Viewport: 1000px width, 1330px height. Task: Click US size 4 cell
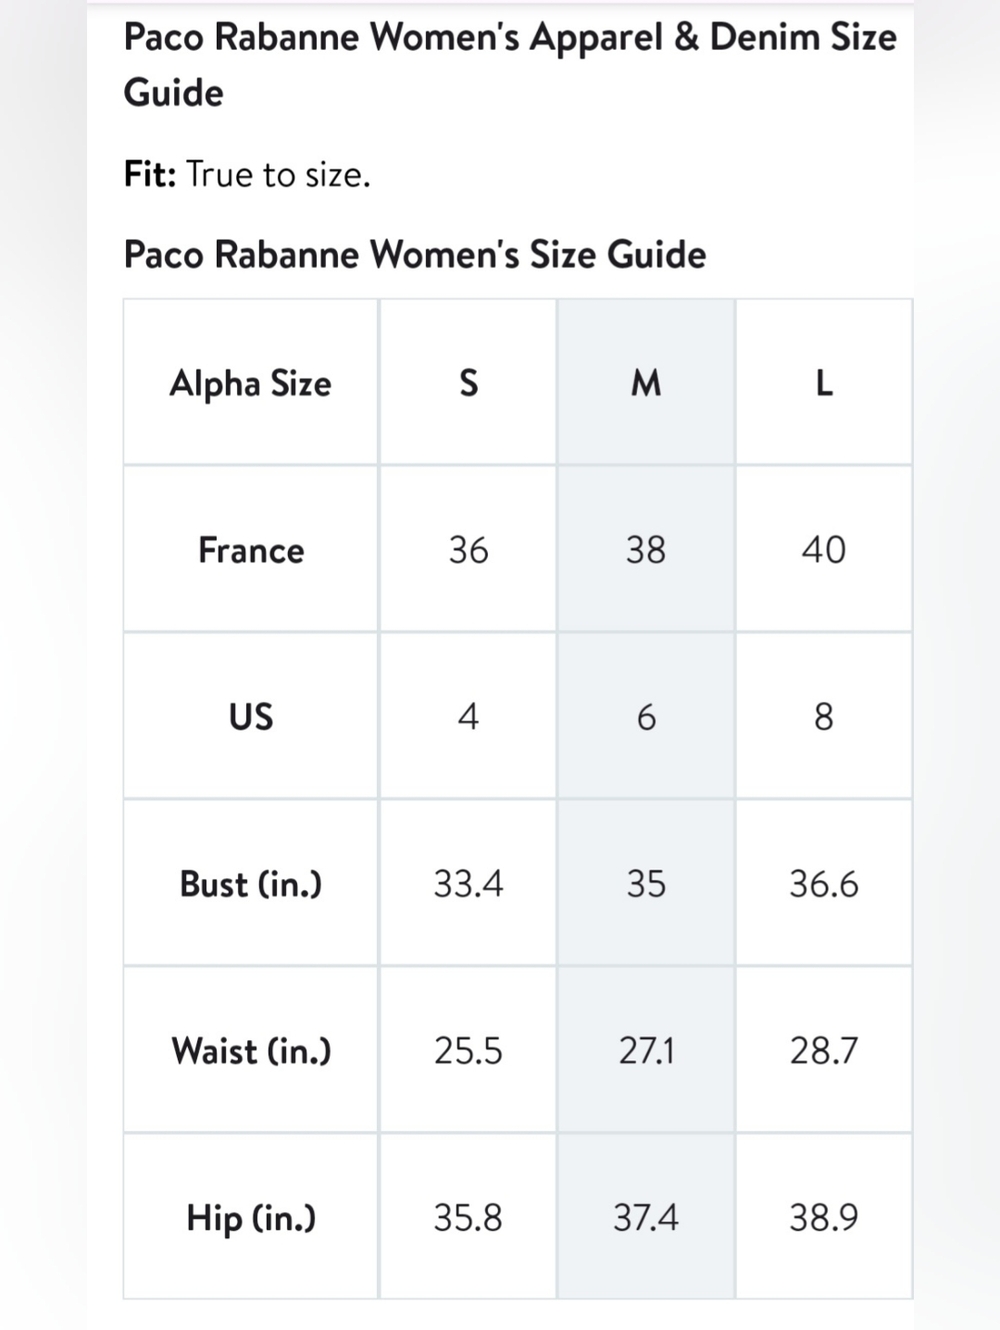468,716
